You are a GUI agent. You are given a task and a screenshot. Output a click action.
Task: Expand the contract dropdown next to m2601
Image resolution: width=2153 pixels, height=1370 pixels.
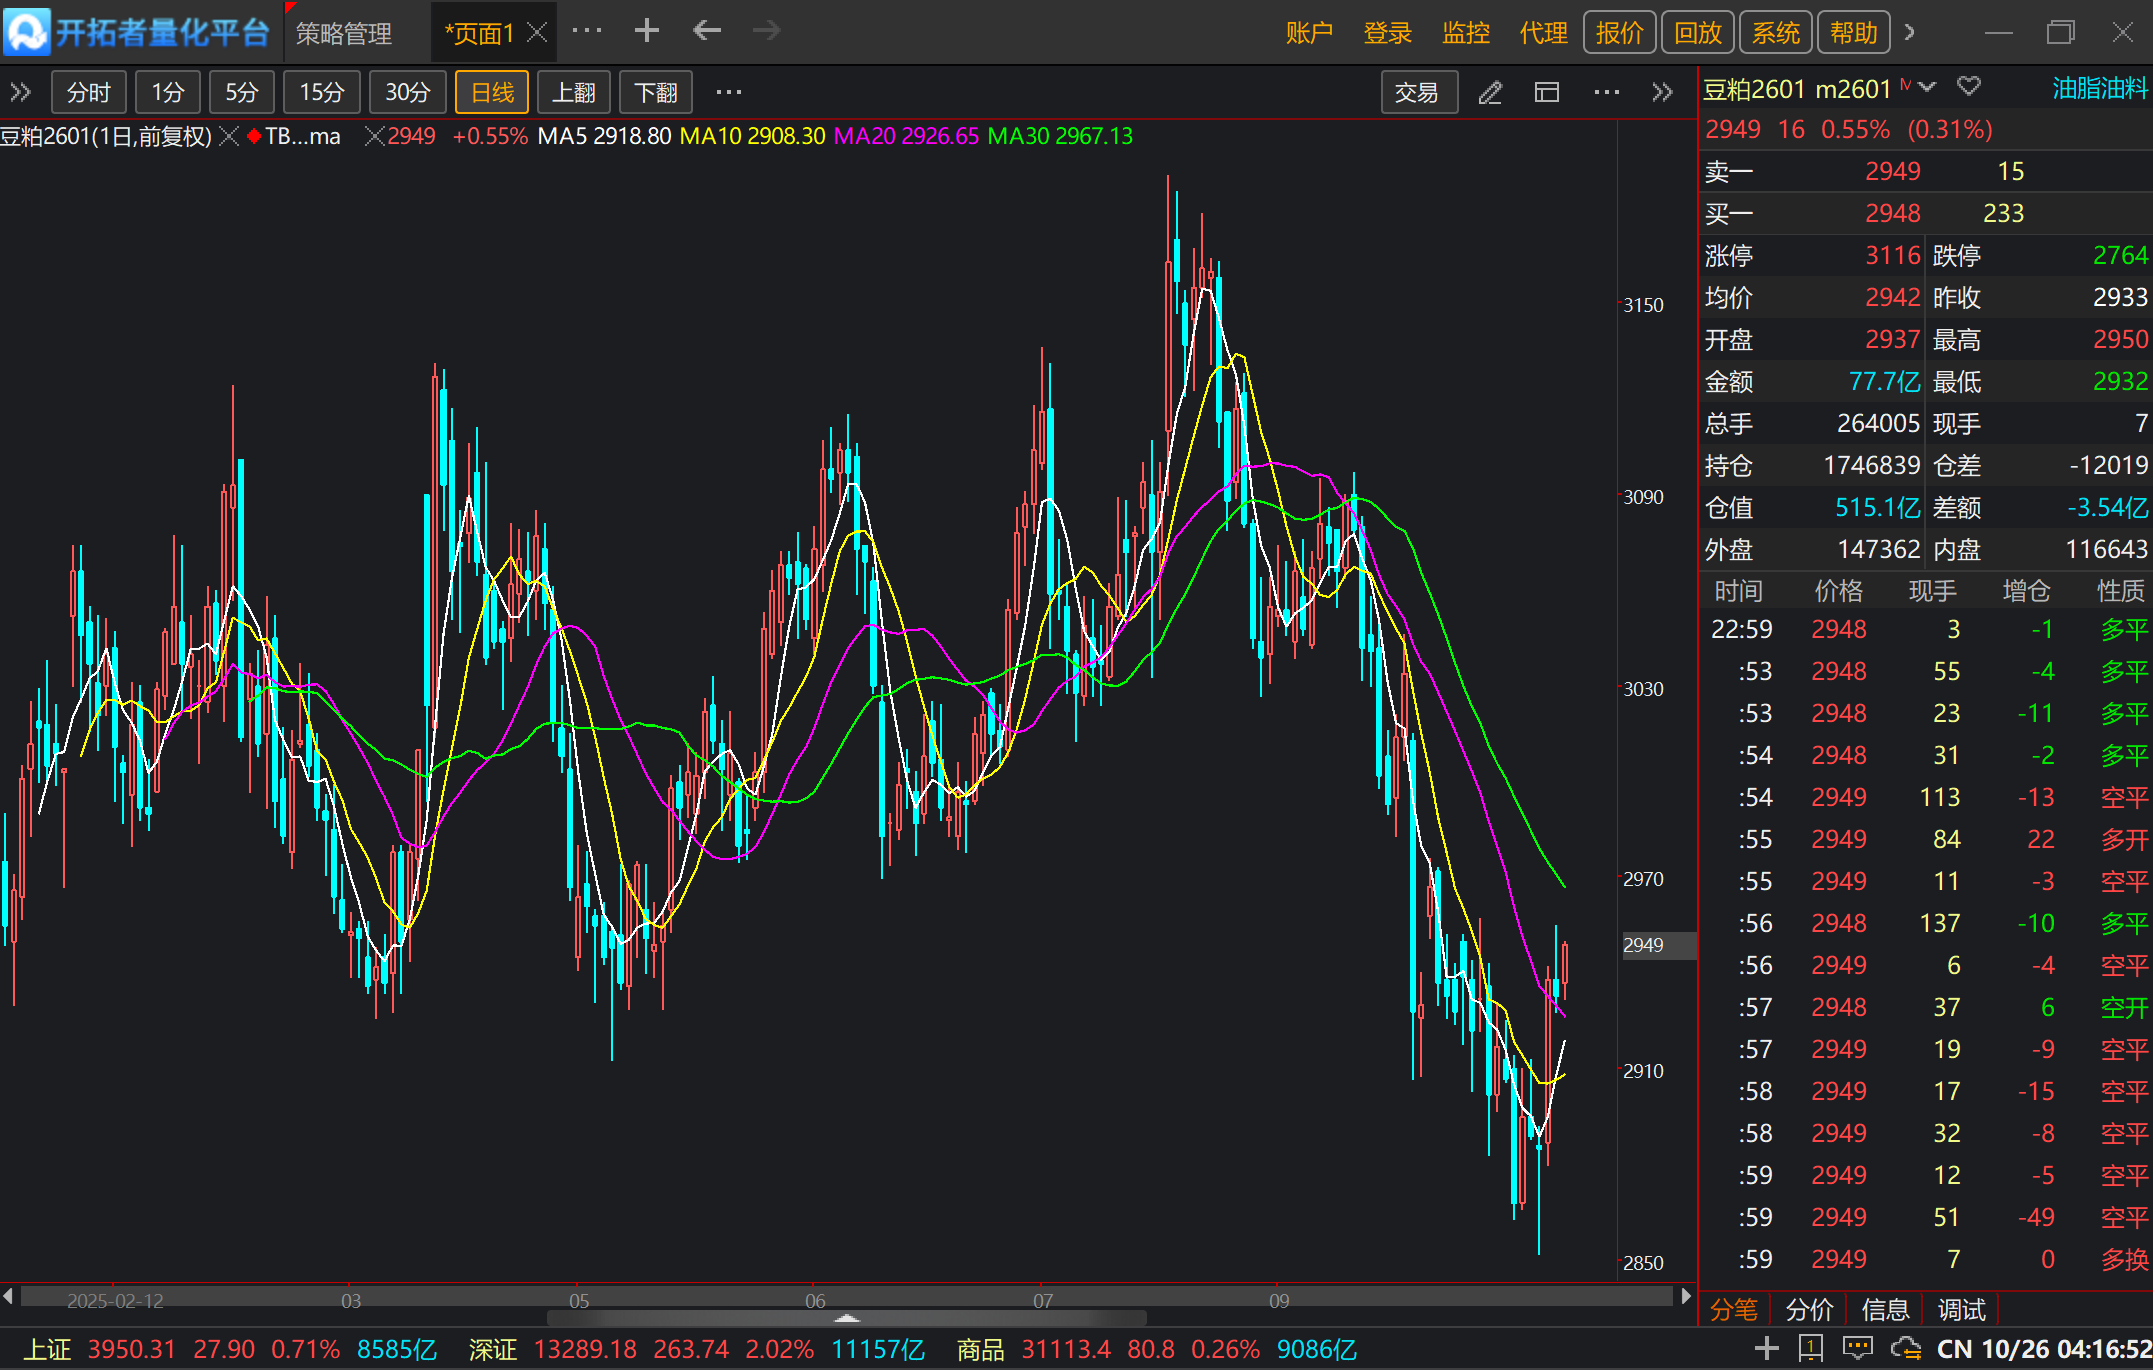[1927, 87]
